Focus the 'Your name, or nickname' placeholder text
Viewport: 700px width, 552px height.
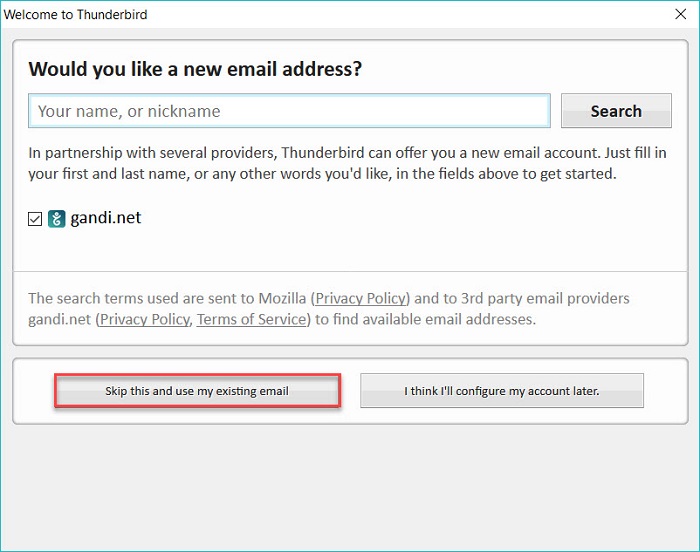pos(129,111)
